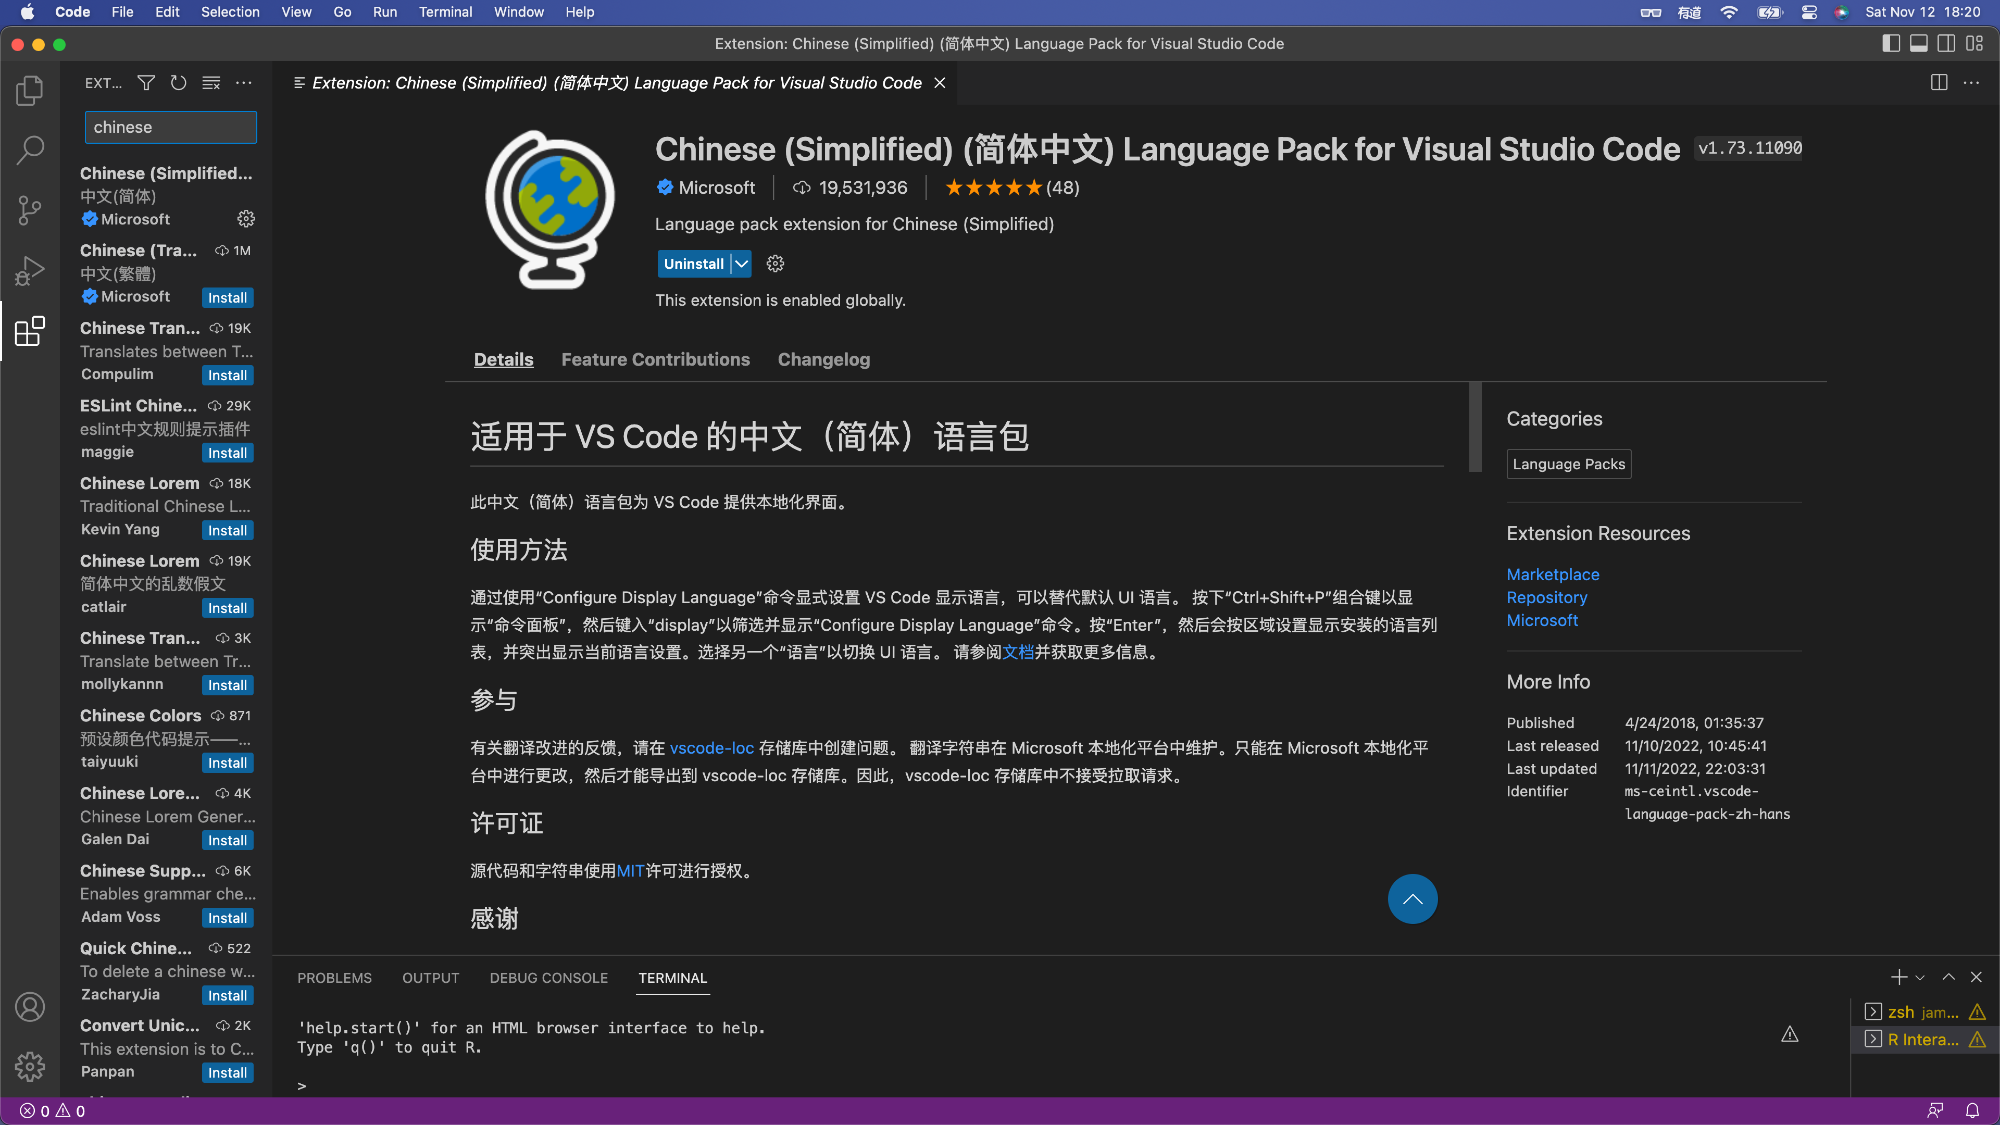Open the Microsoft resource link
The width and height of the screenshot is (2000, 1125).
[1542, 620]
